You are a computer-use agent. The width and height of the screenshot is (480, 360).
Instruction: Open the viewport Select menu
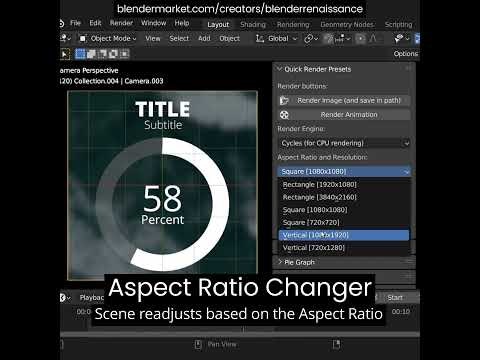179,38
